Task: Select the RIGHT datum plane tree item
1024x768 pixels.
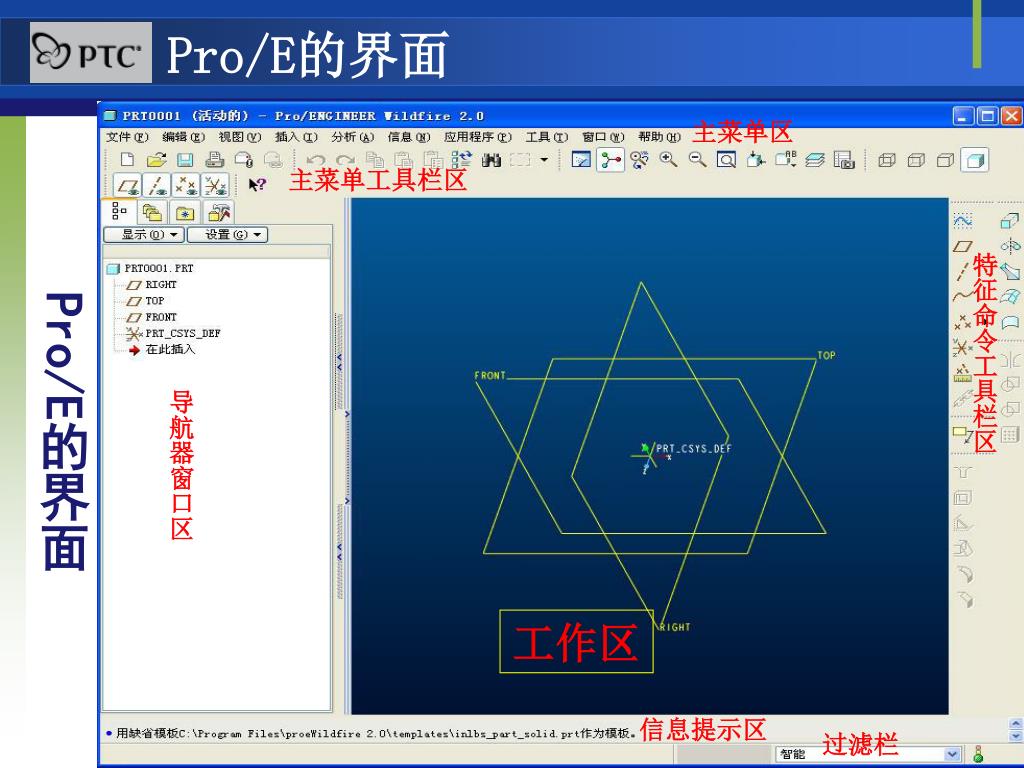Action: point(152,285)
